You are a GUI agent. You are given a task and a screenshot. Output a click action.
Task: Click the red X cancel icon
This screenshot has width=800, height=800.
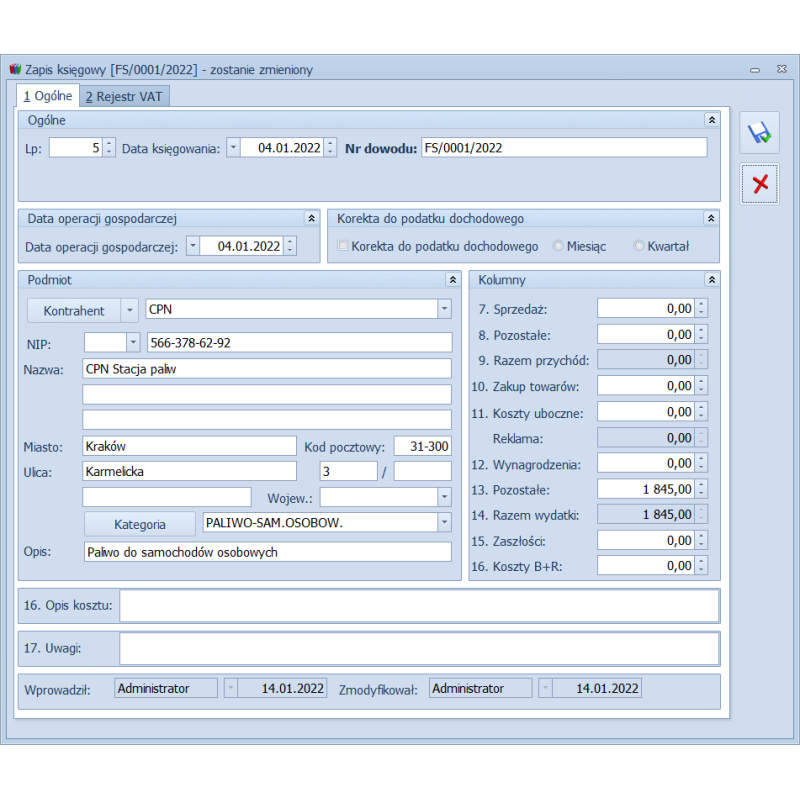point(759,184)
